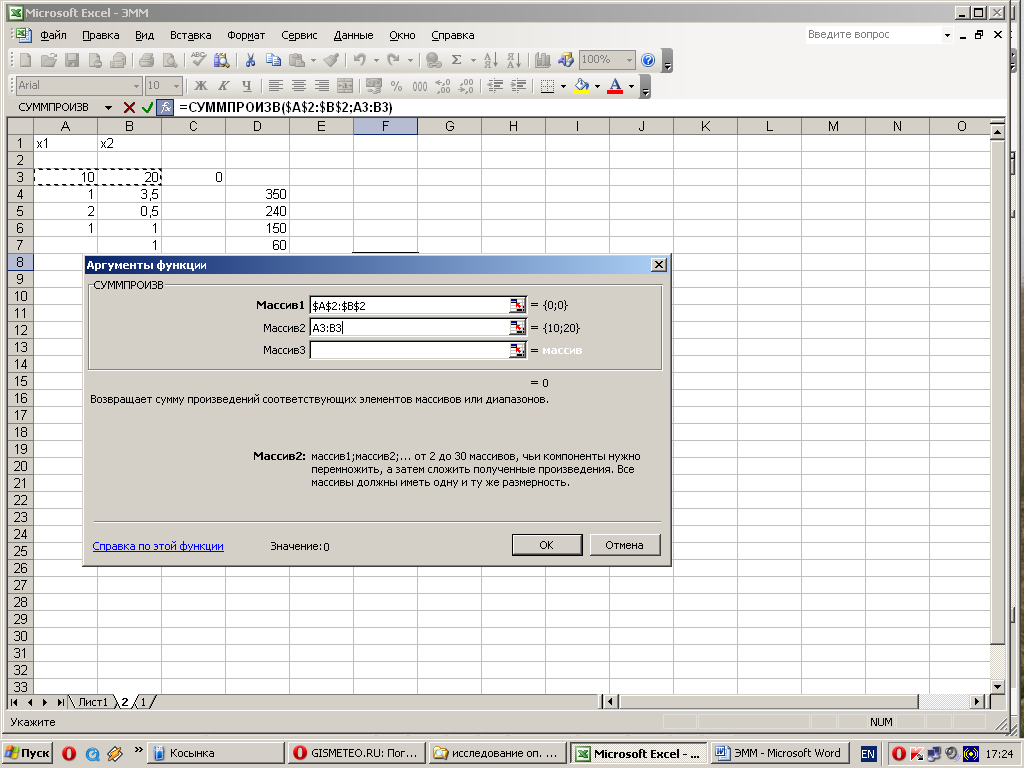The height and width of the screenshot is (768, 1024).
Task: Click the Print icon
Action: [146, 60]
